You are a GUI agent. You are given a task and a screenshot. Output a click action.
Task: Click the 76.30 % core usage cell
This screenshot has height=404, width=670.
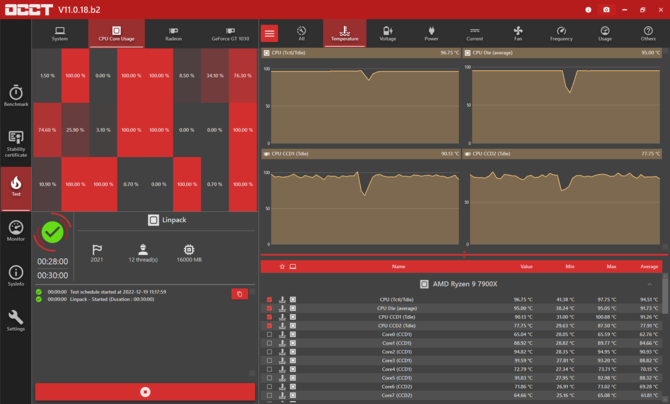[x=243, y=76]
